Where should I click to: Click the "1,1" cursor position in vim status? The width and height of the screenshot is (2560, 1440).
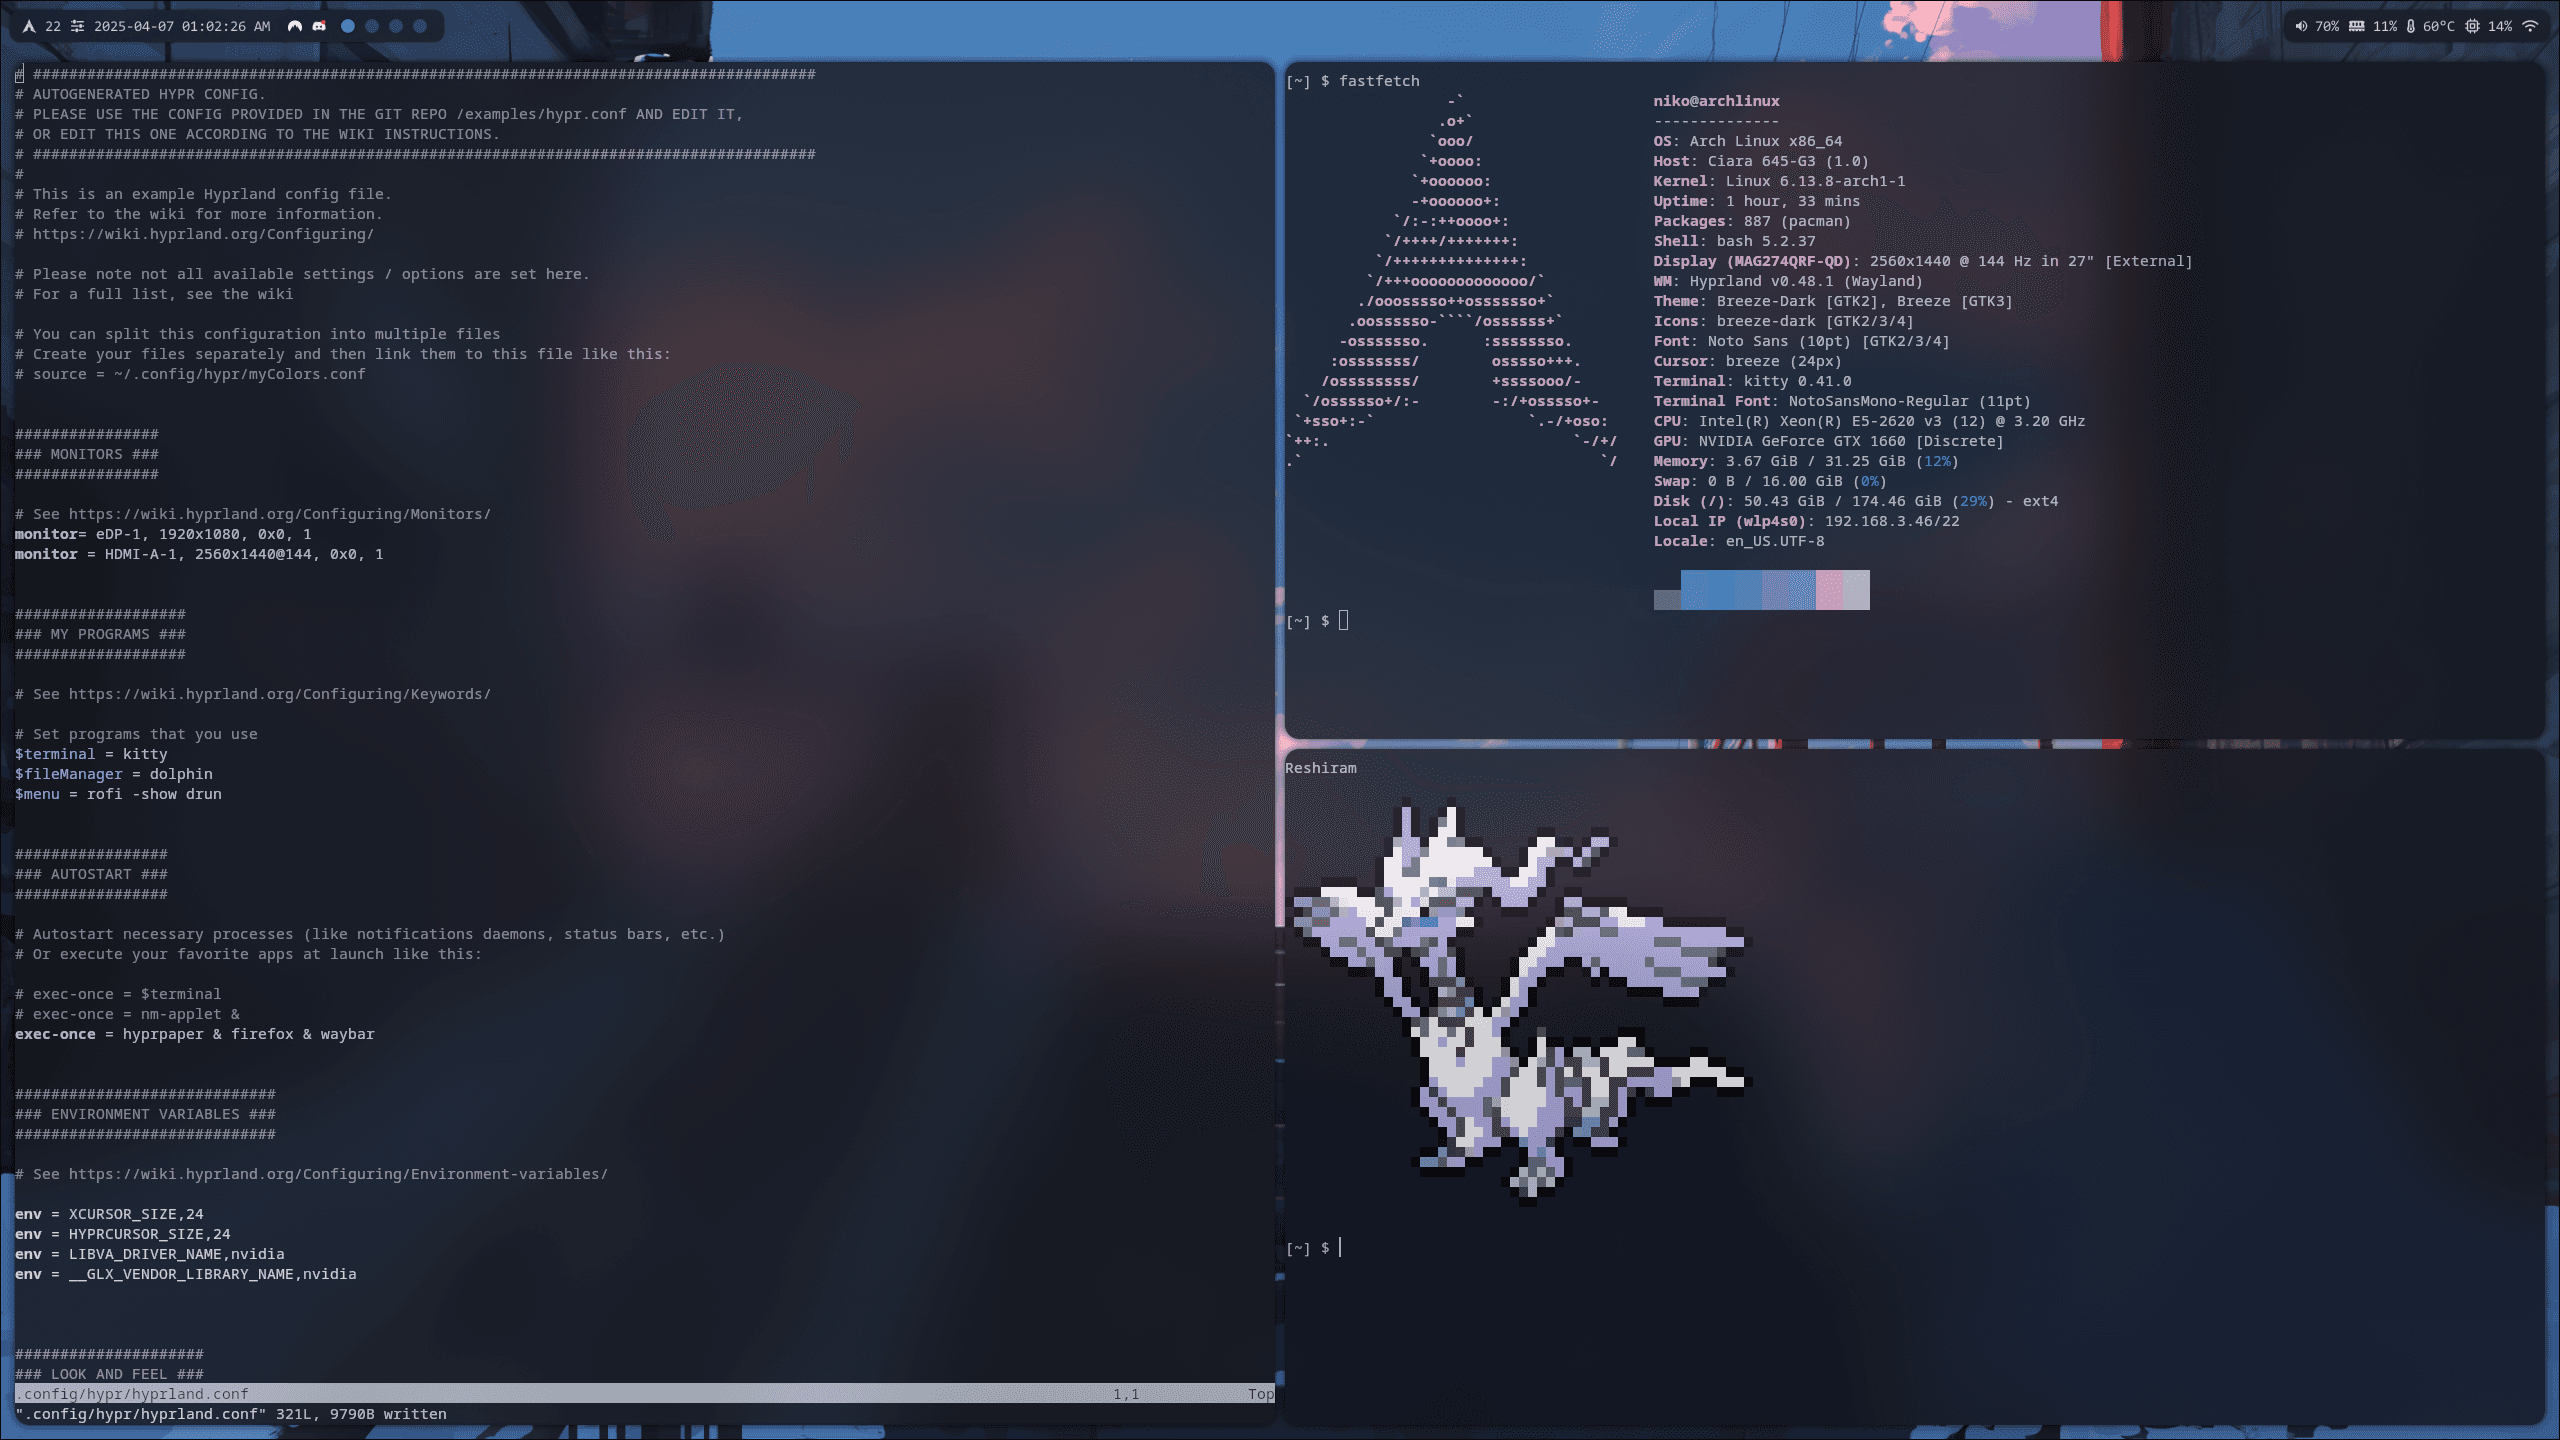click(x=1126, y=1394)
